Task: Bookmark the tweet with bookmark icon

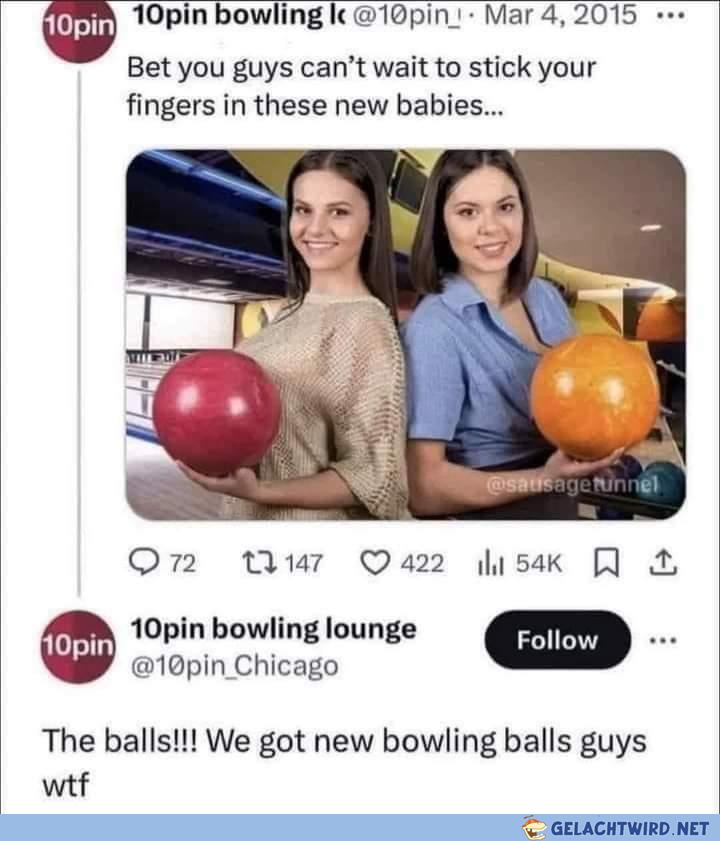Action: coord(607,564)
